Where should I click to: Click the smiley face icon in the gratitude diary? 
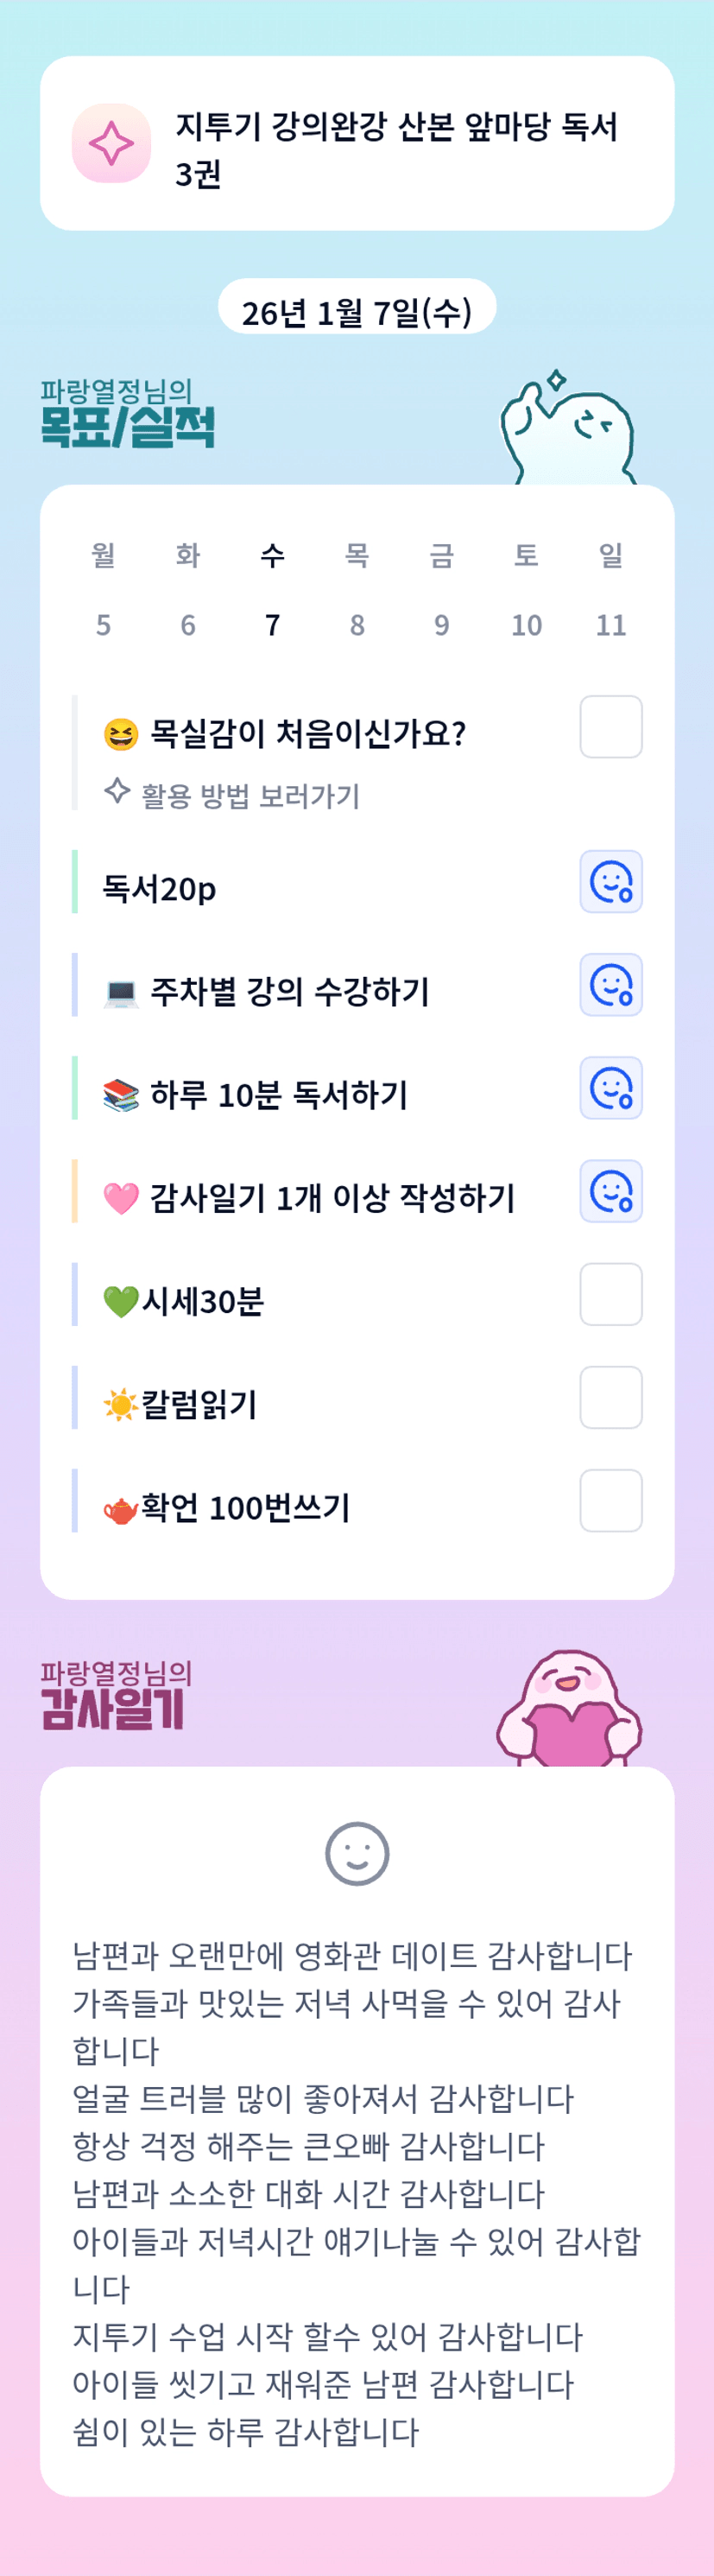(x=357, y=1853)
